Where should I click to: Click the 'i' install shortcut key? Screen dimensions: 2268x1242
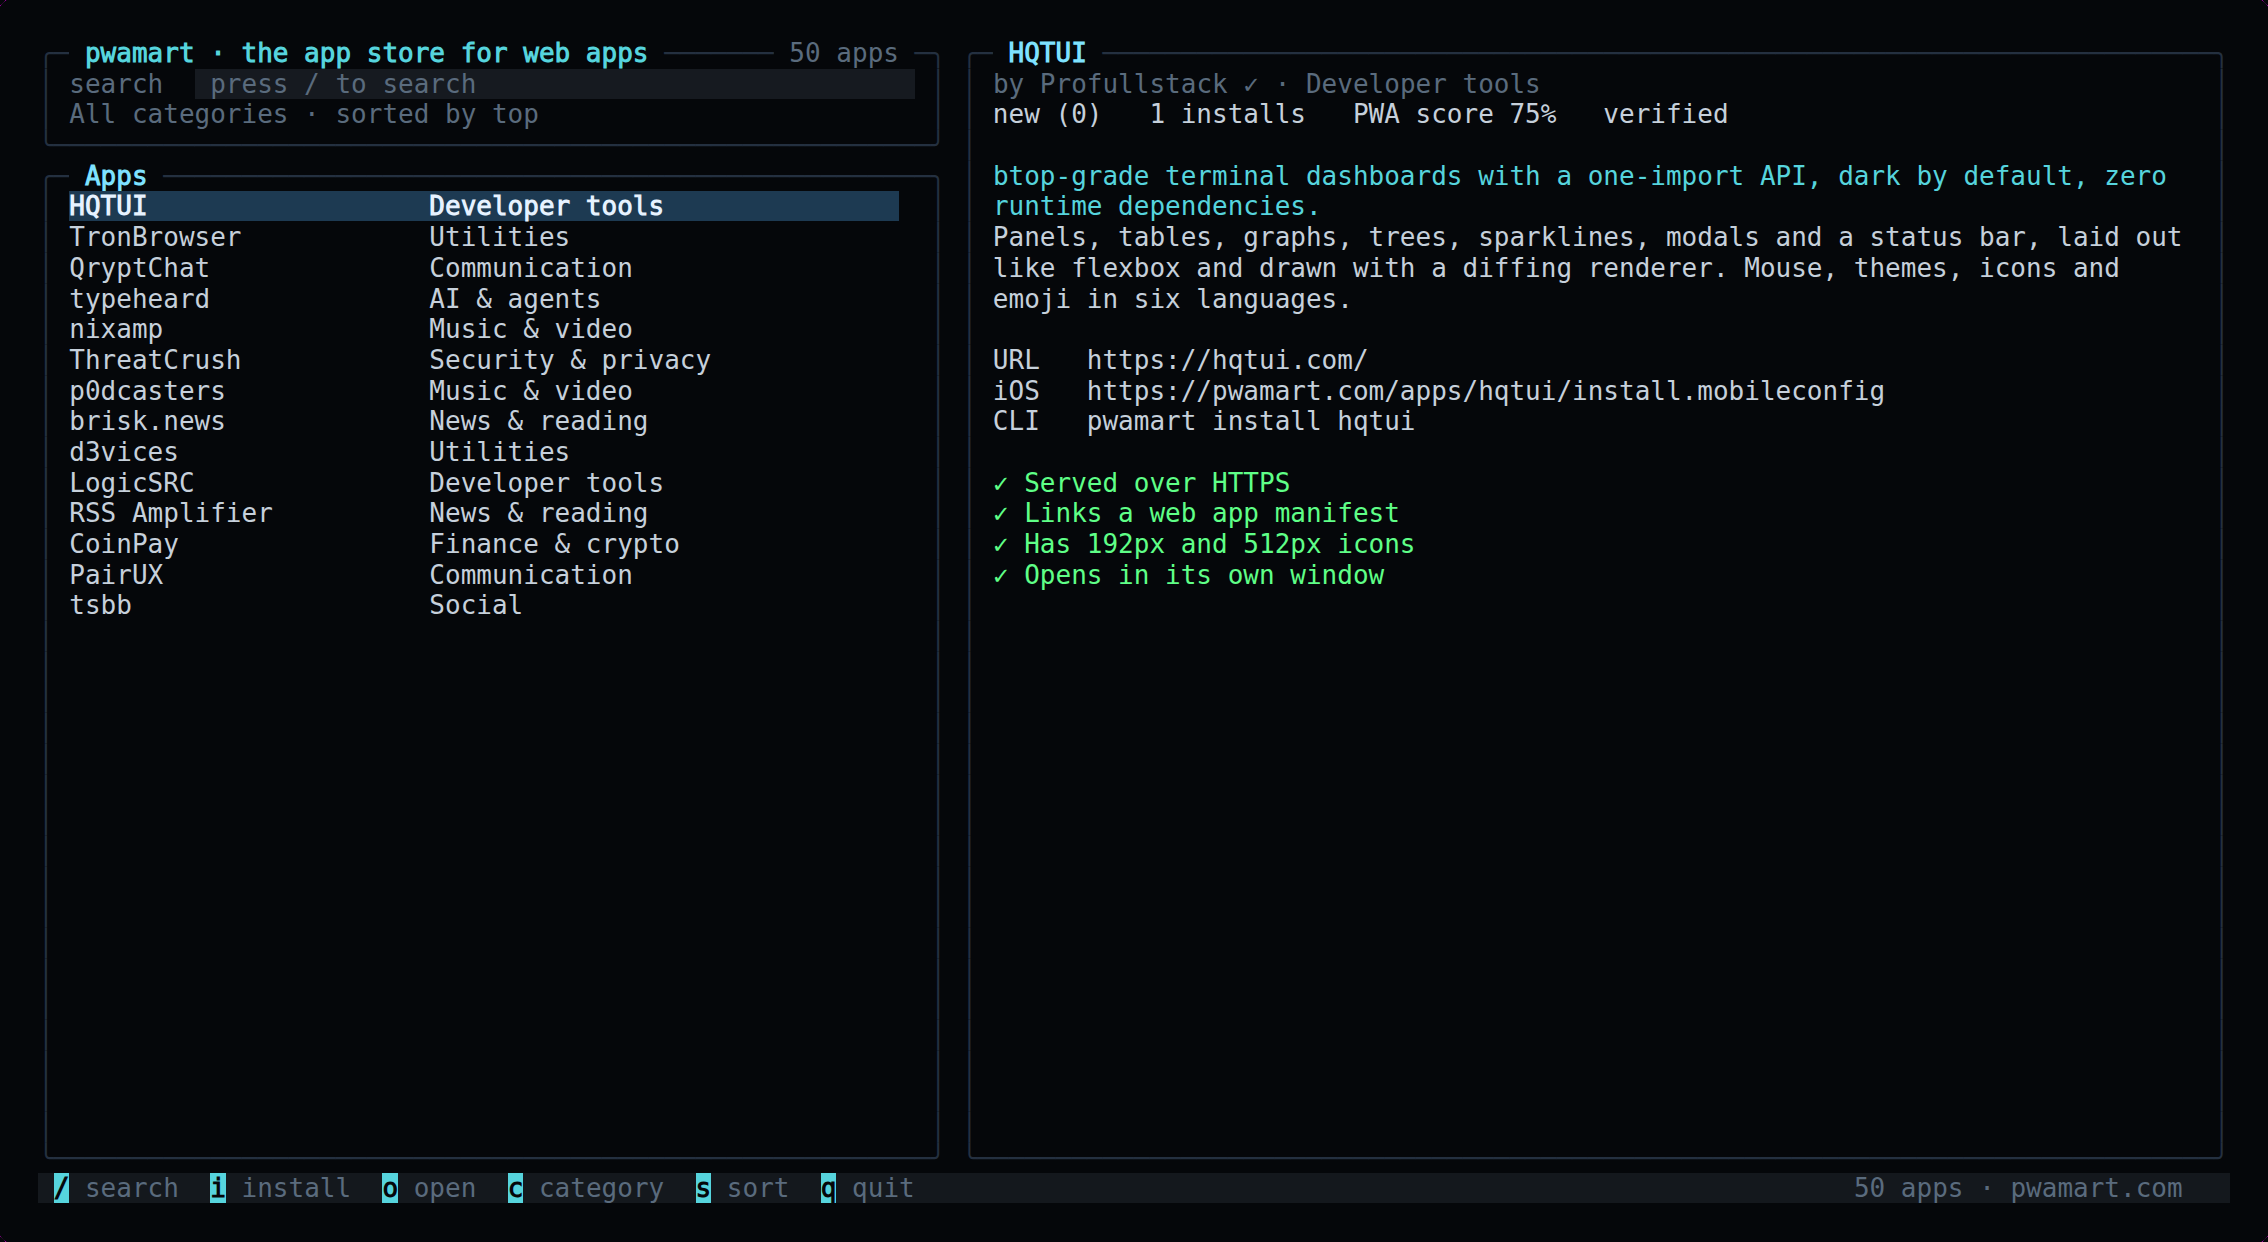tap(218, 1188)
